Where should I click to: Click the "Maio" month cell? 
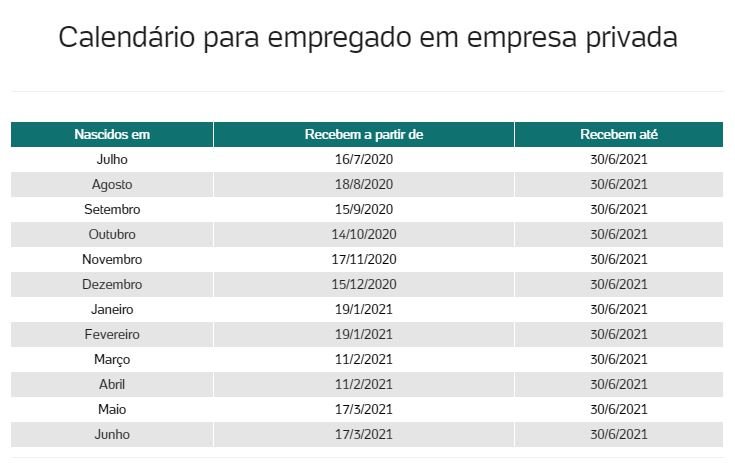(x=112, y=409)
